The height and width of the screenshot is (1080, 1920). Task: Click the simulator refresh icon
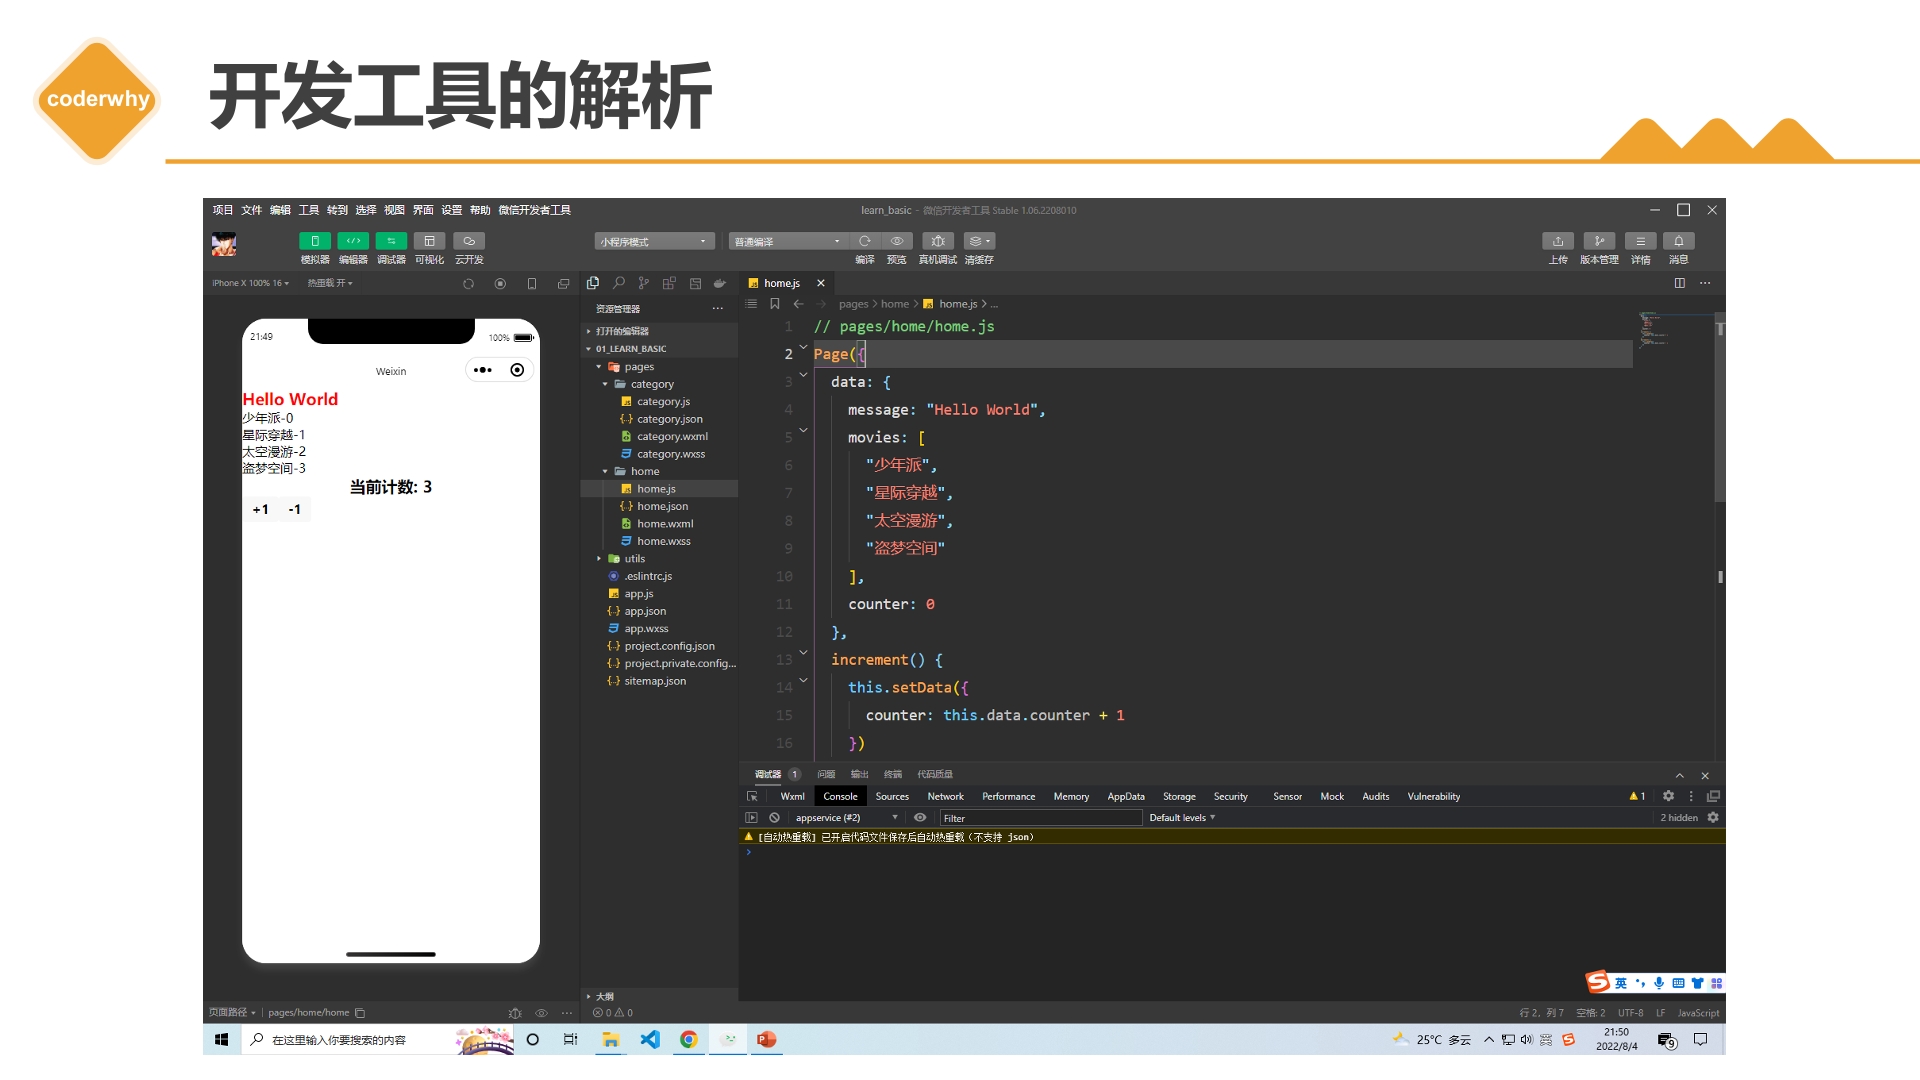[x=468, y=284]
